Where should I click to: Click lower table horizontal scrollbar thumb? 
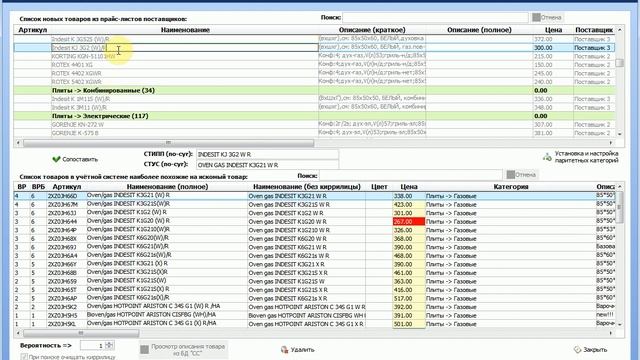(81, 333)
